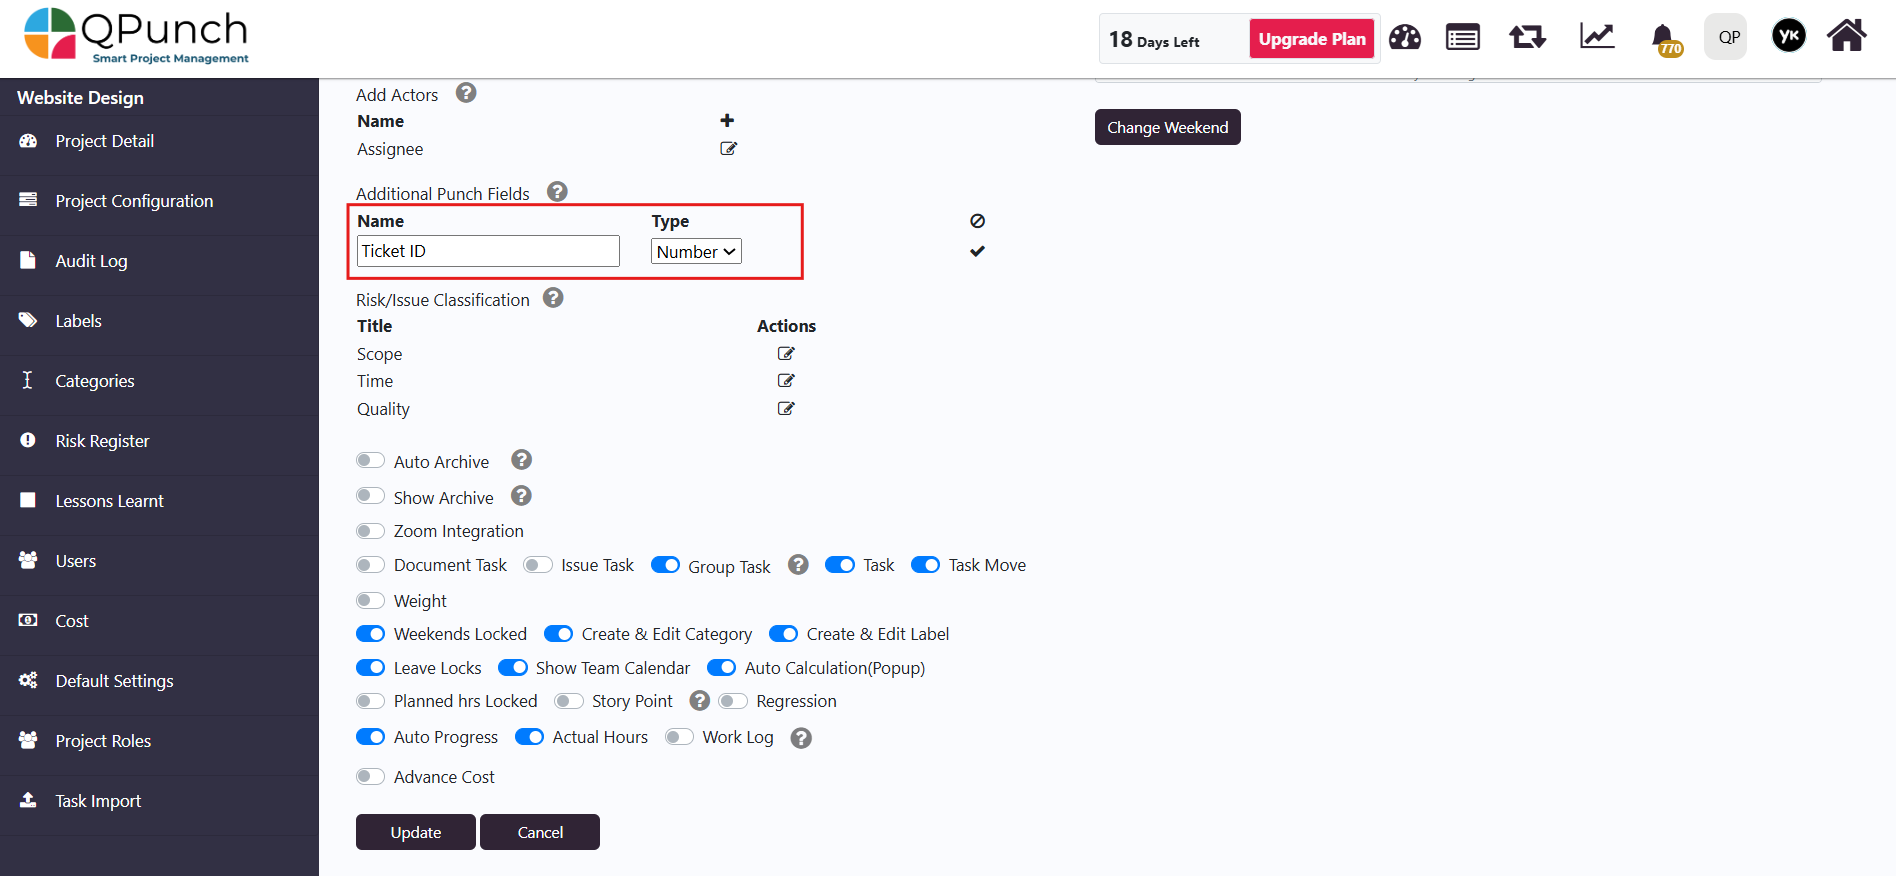Enable the Auto Archive toggle
The width and height of the screenshot is (1896, 876).
[370, 461]
